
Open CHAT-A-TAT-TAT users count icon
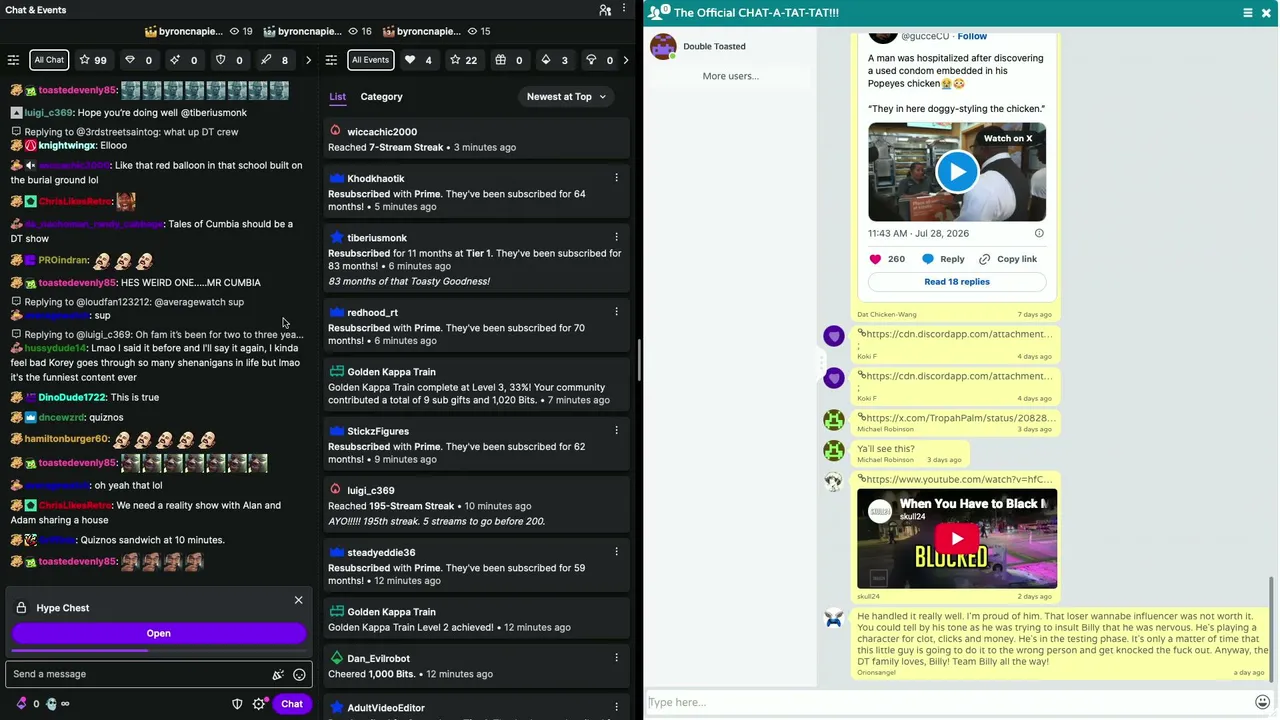(x=659, y=12)
